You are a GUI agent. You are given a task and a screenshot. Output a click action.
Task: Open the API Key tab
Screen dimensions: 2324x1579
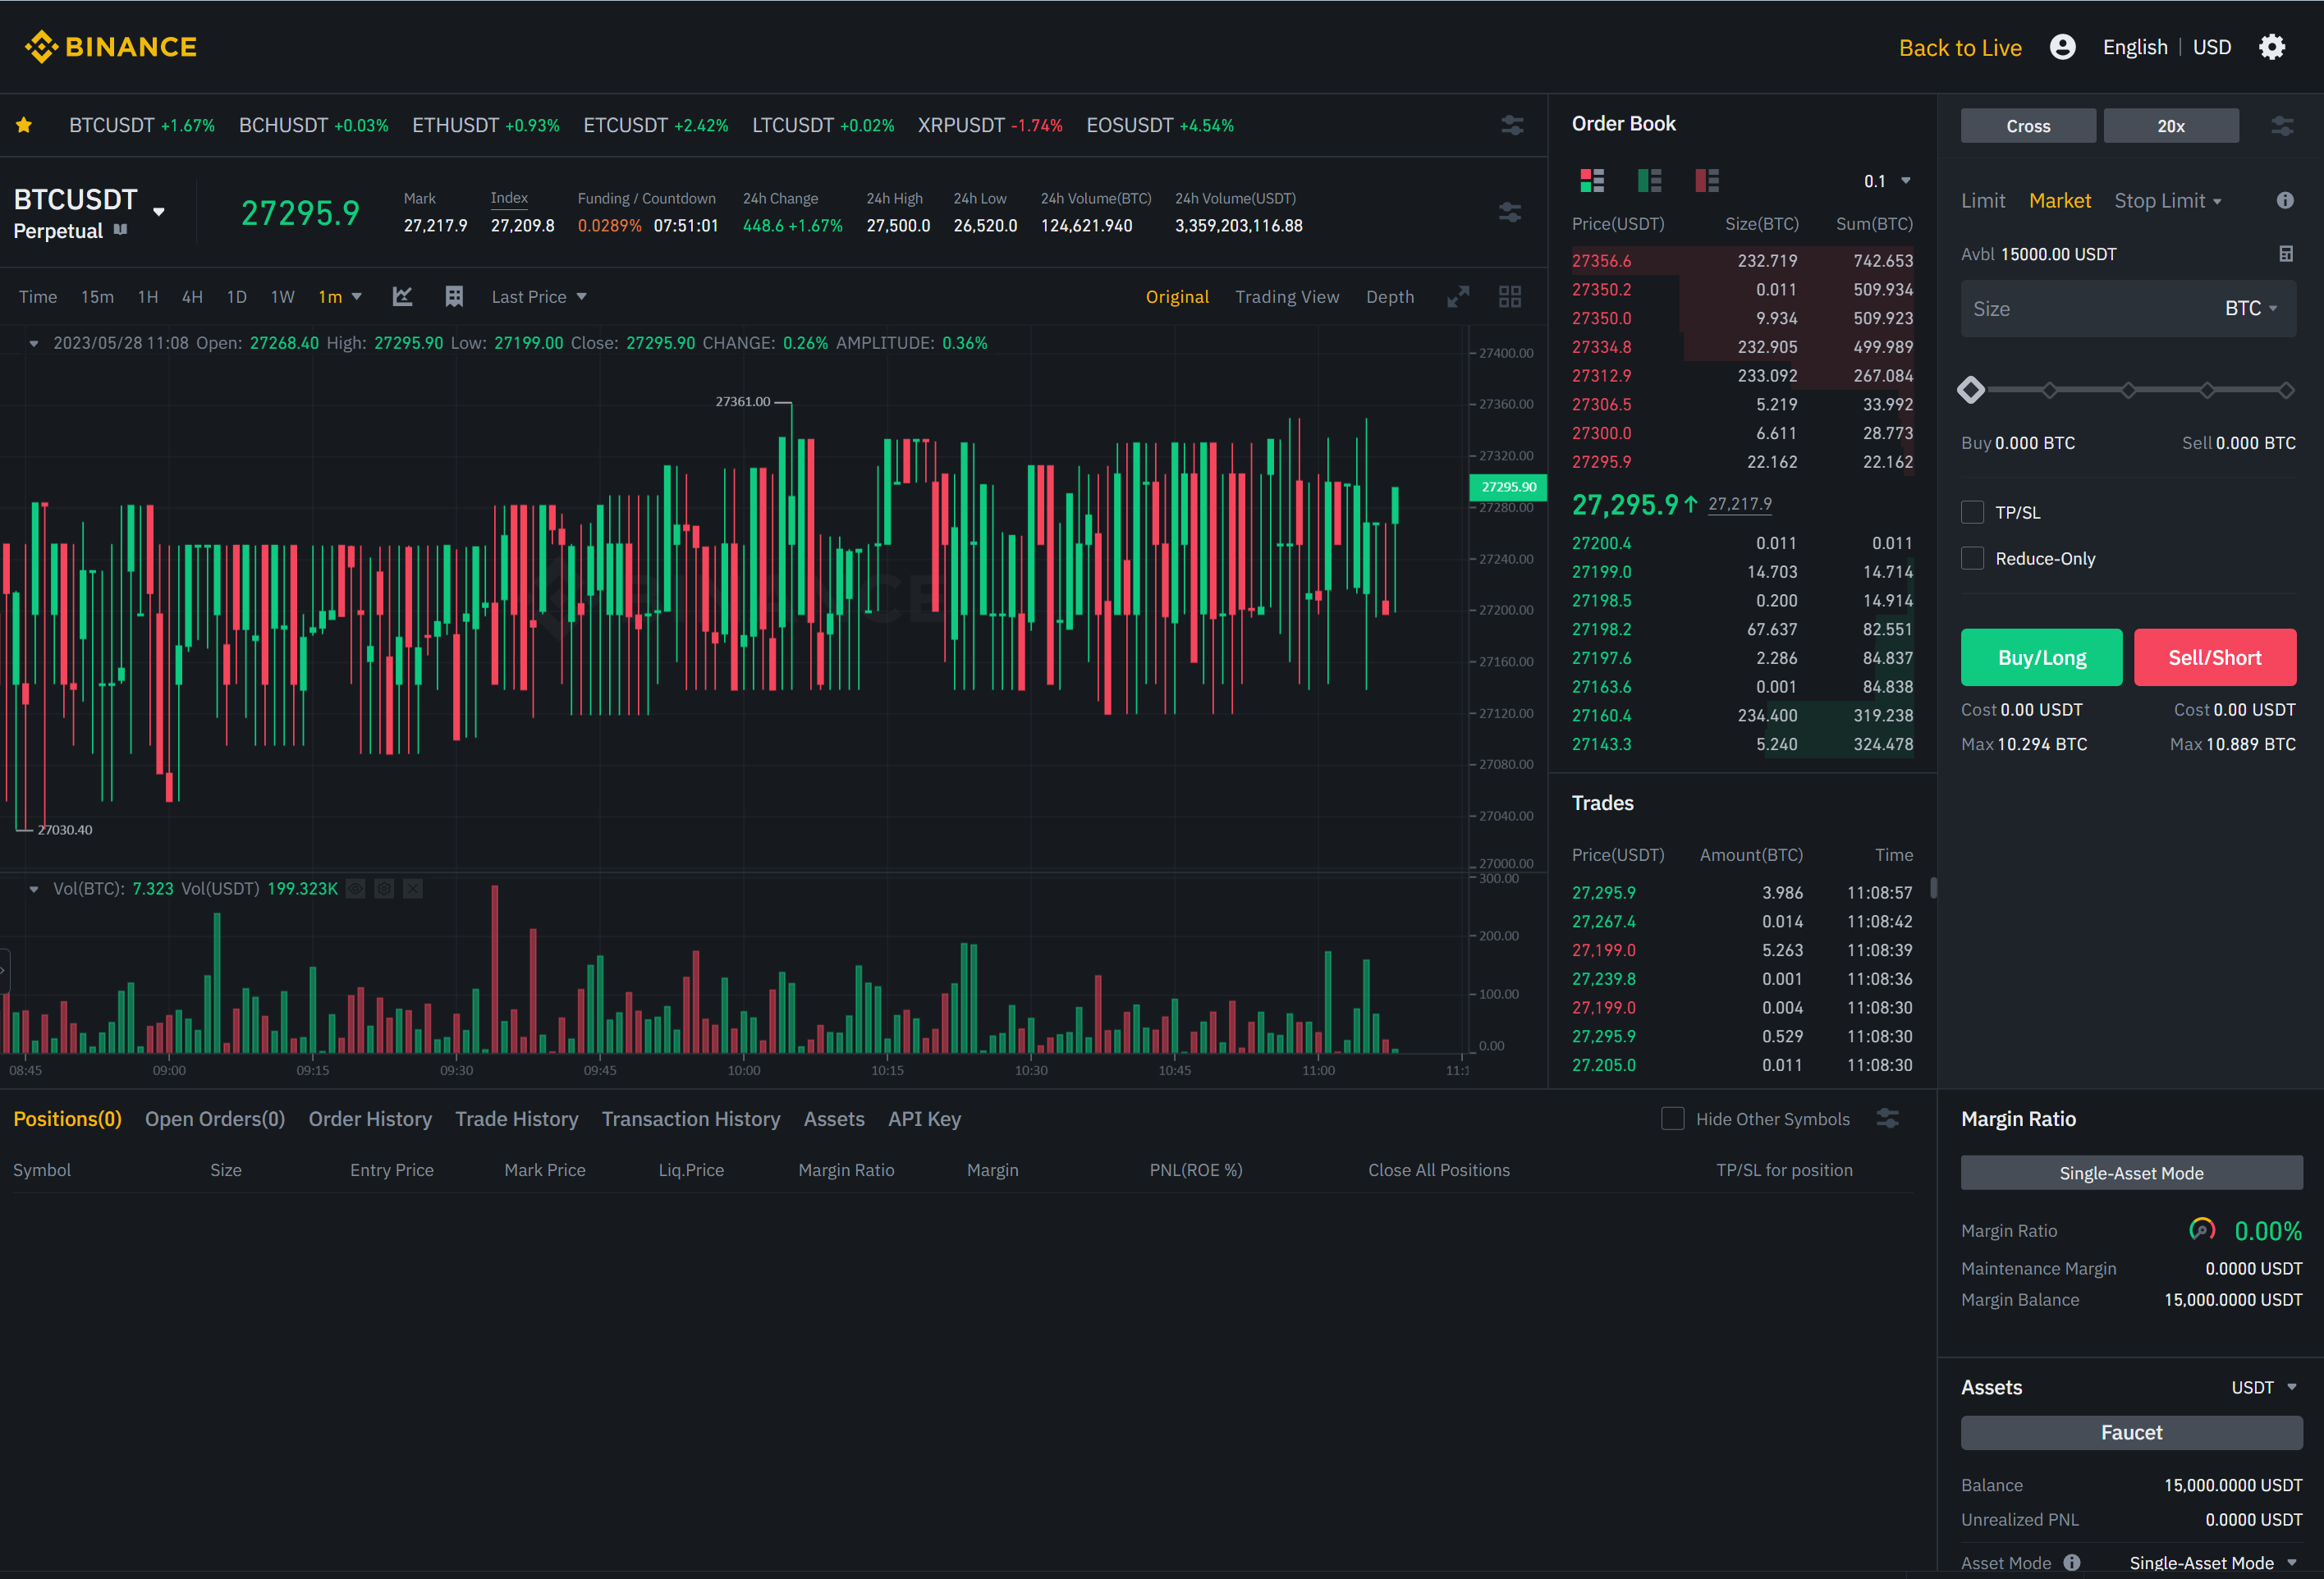(924, 1118)
